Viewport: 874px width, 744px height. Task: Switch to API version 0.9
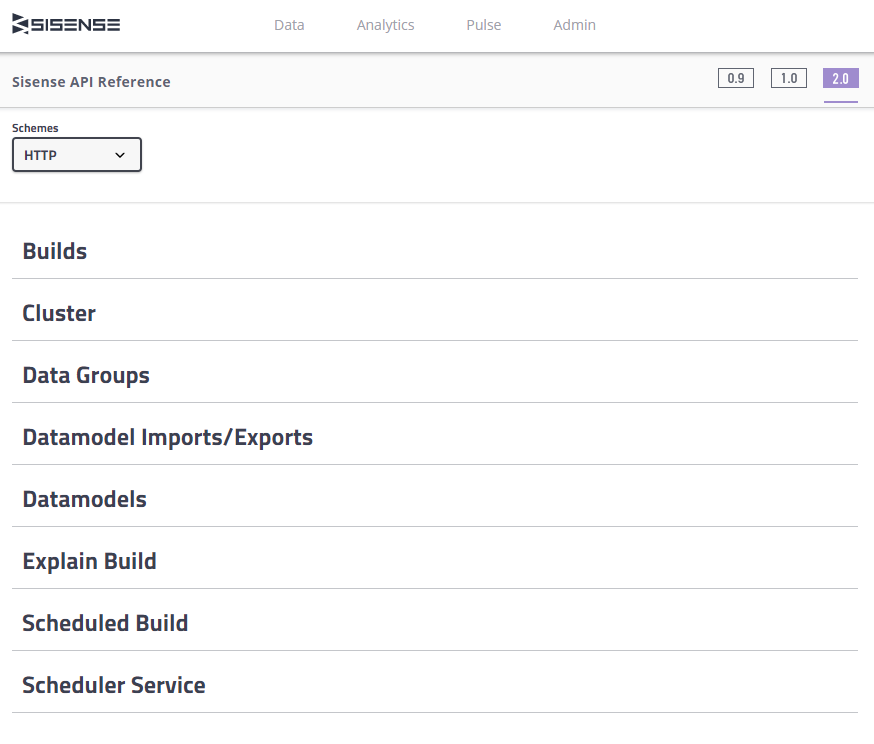pyautogui.click(x=736, y=78)
